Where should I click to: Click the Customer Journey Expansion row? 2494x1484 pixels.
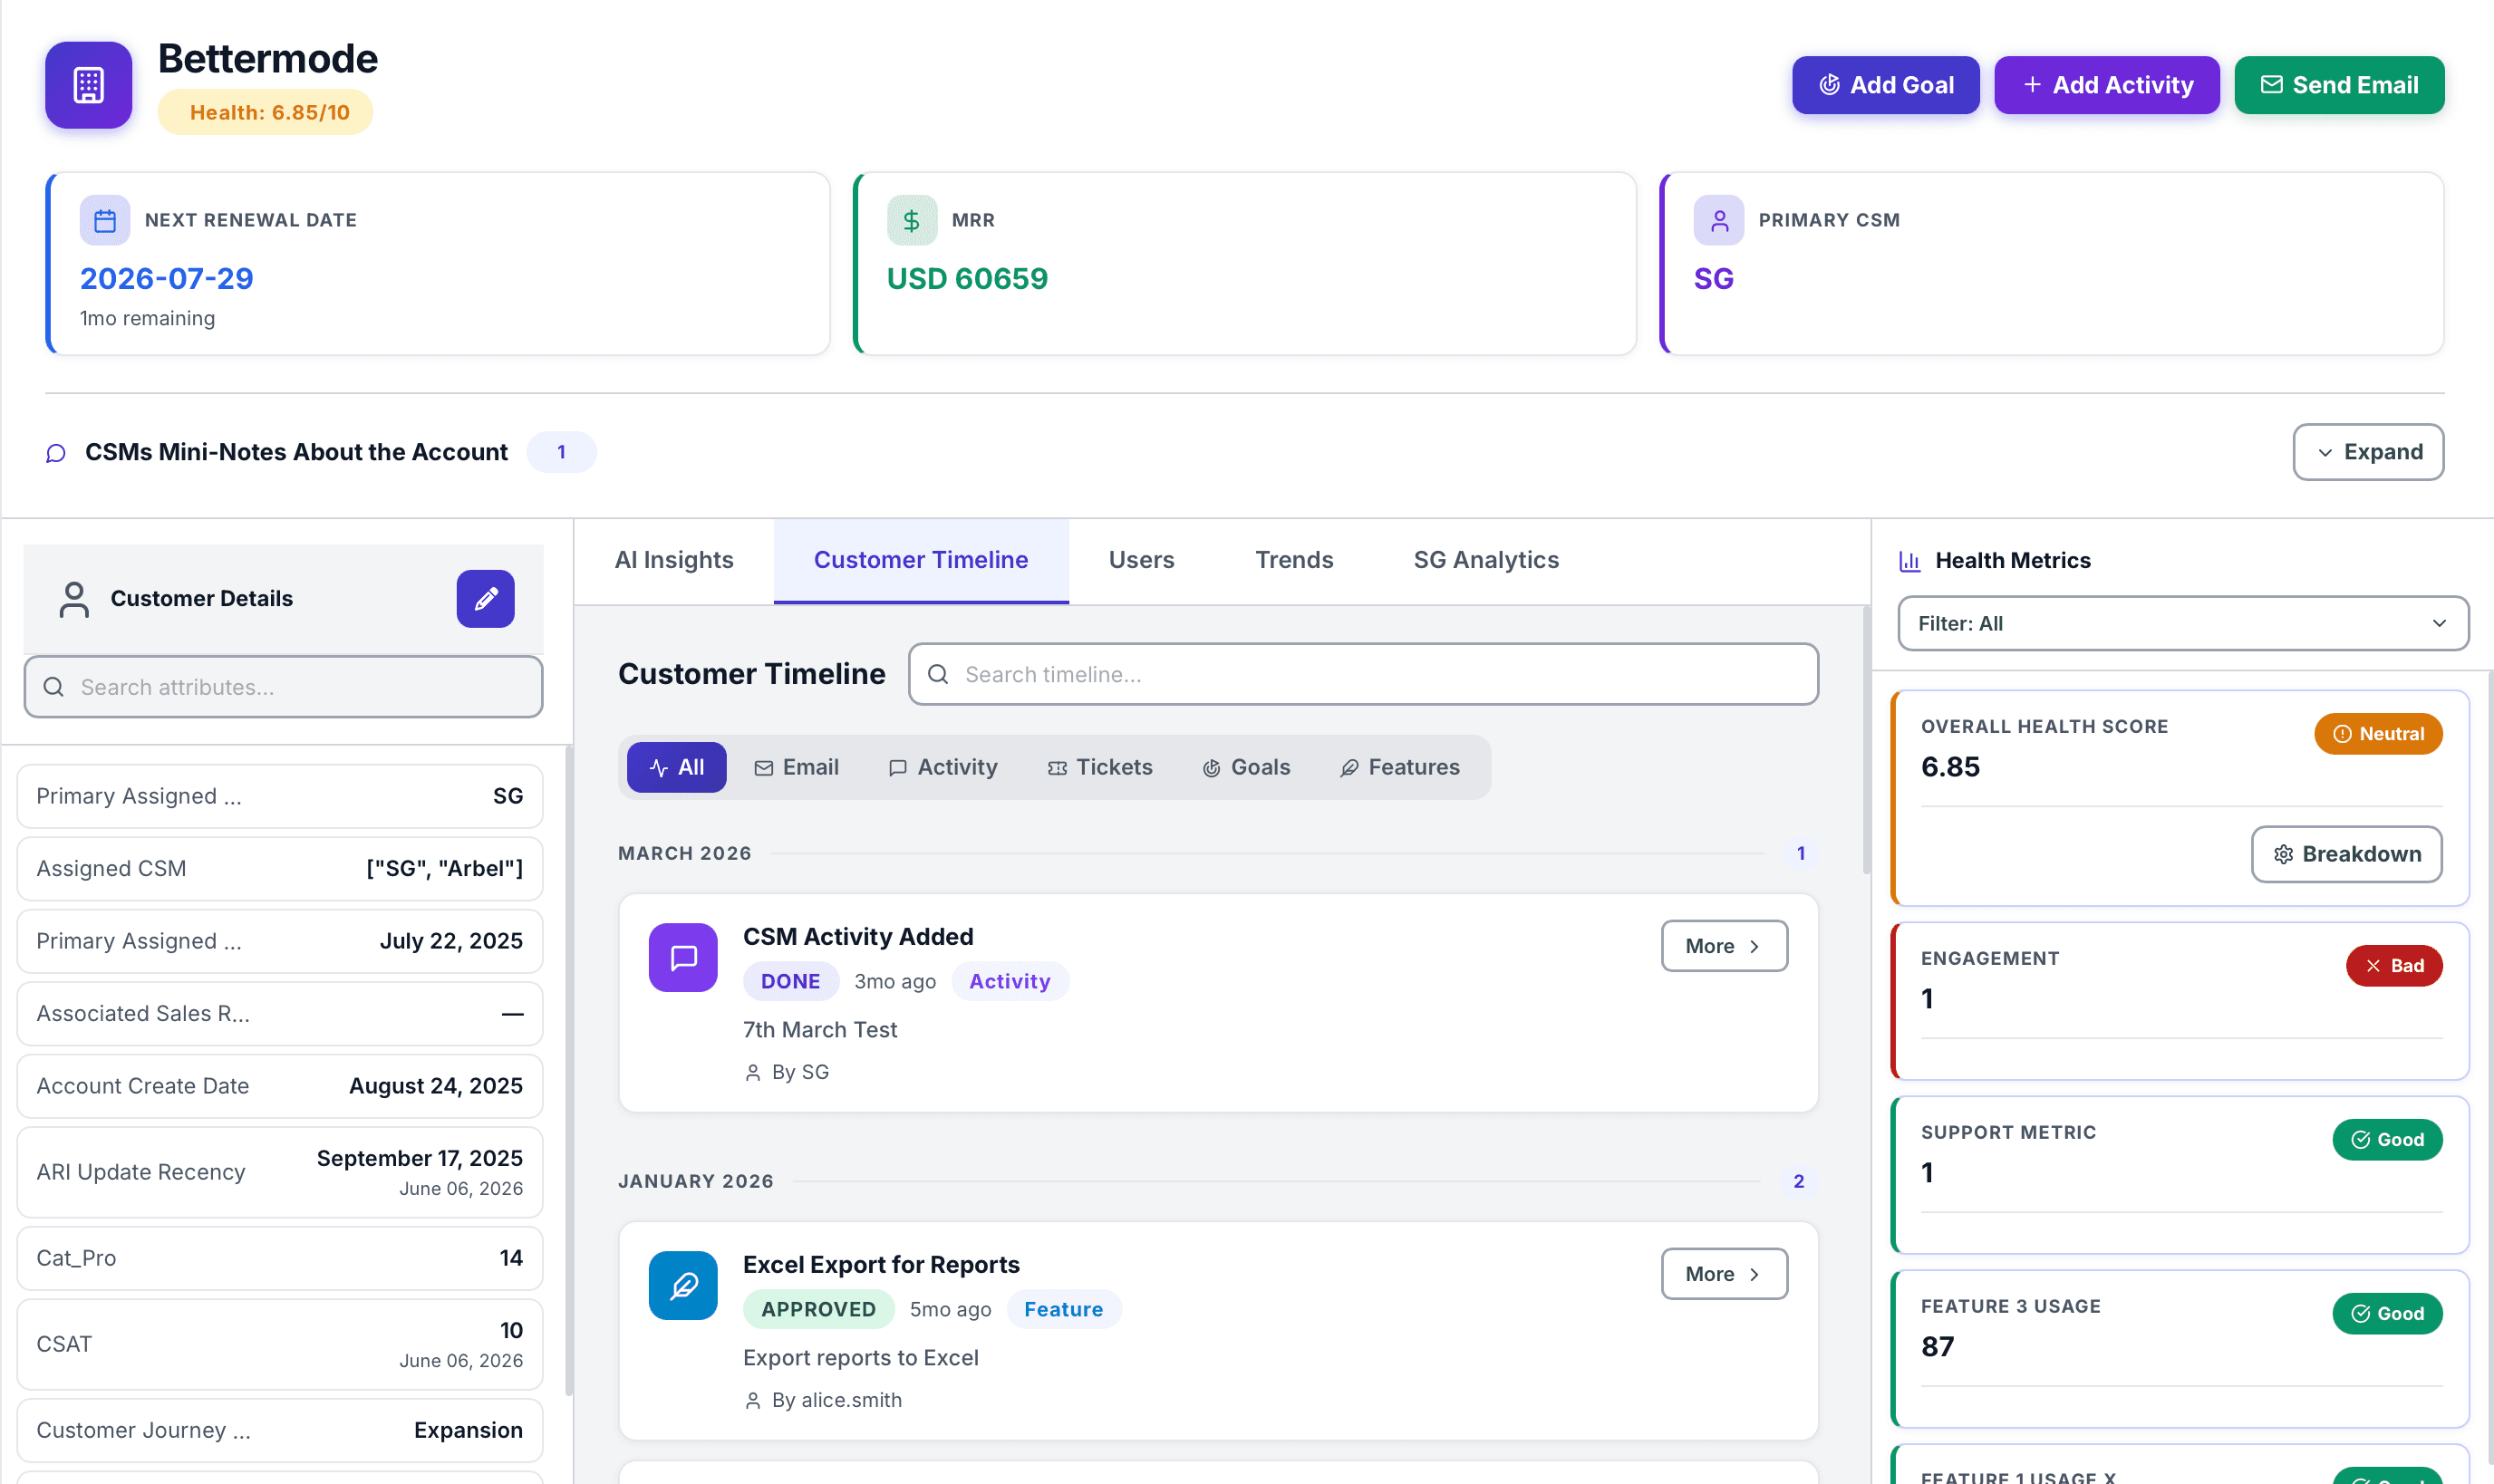(280, 1430)
